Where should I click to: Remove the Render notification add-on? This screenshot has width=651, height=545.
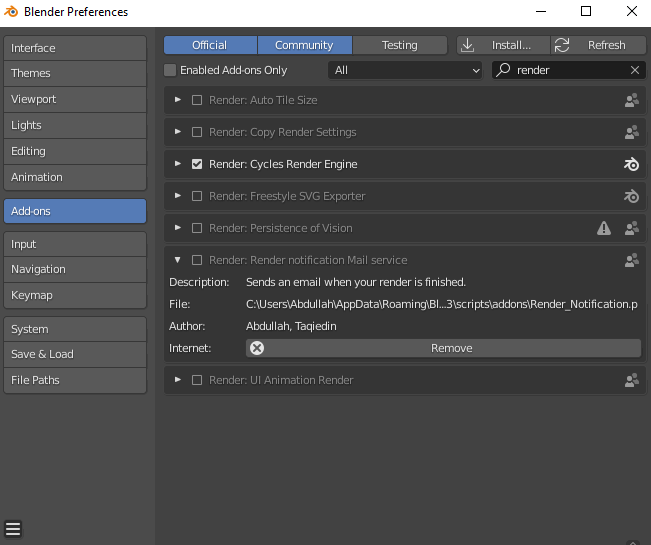pyautogui.click(x=443, y=348)
